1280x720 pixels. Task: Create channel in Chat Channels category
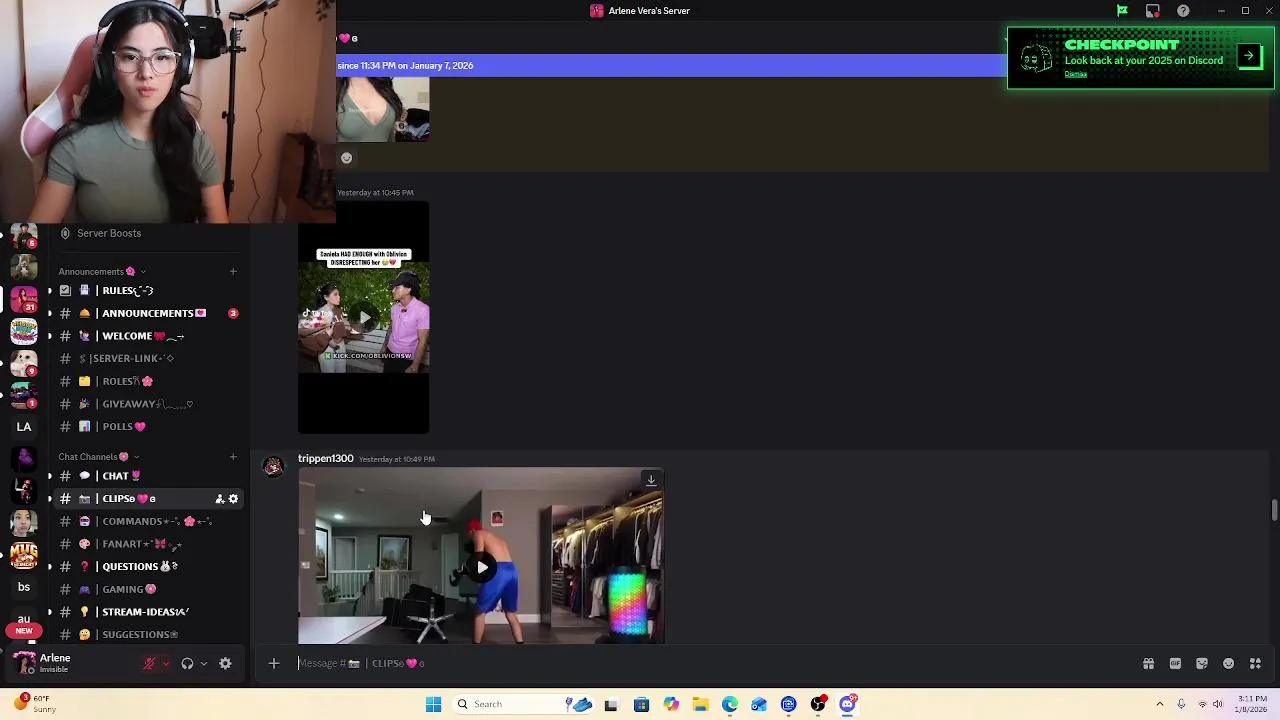pyautogui.click(x=233, y=457)
